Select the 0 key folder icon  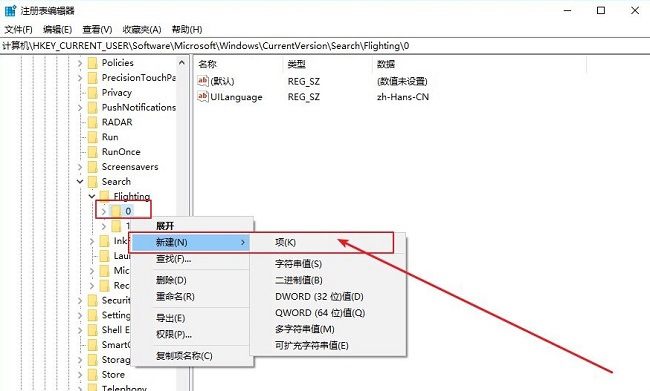pos(116,211)
